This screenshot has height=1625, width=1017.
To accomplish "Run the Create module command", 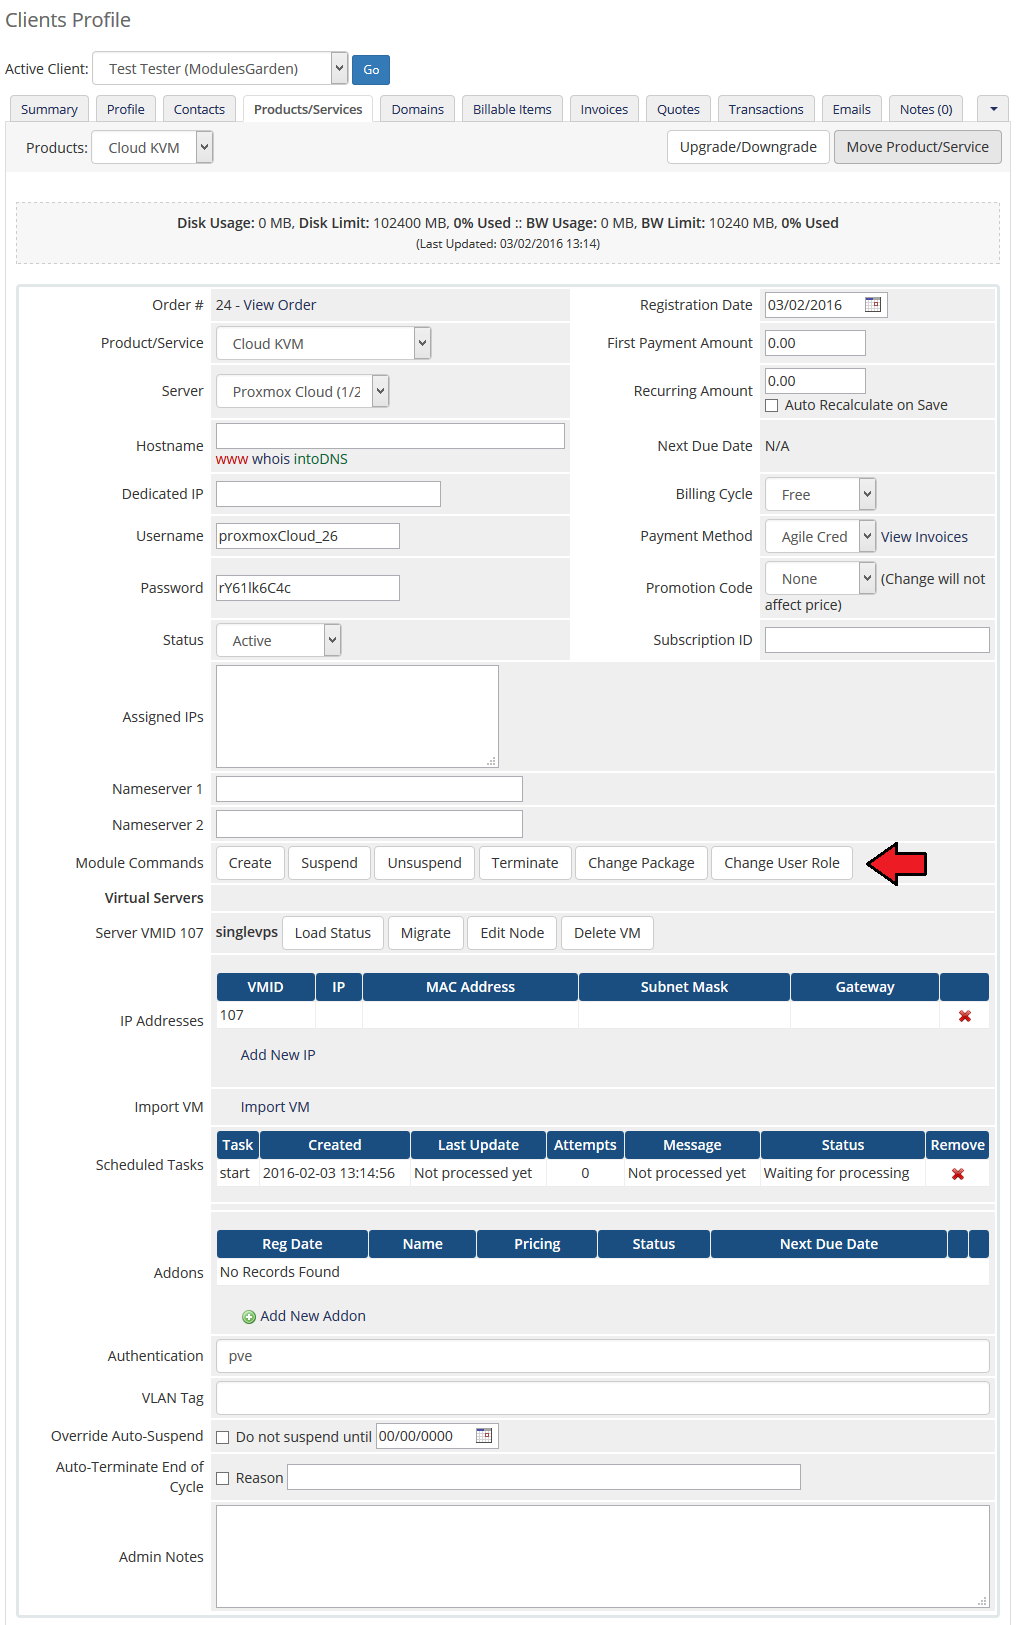I will click(x=250, y=863).
